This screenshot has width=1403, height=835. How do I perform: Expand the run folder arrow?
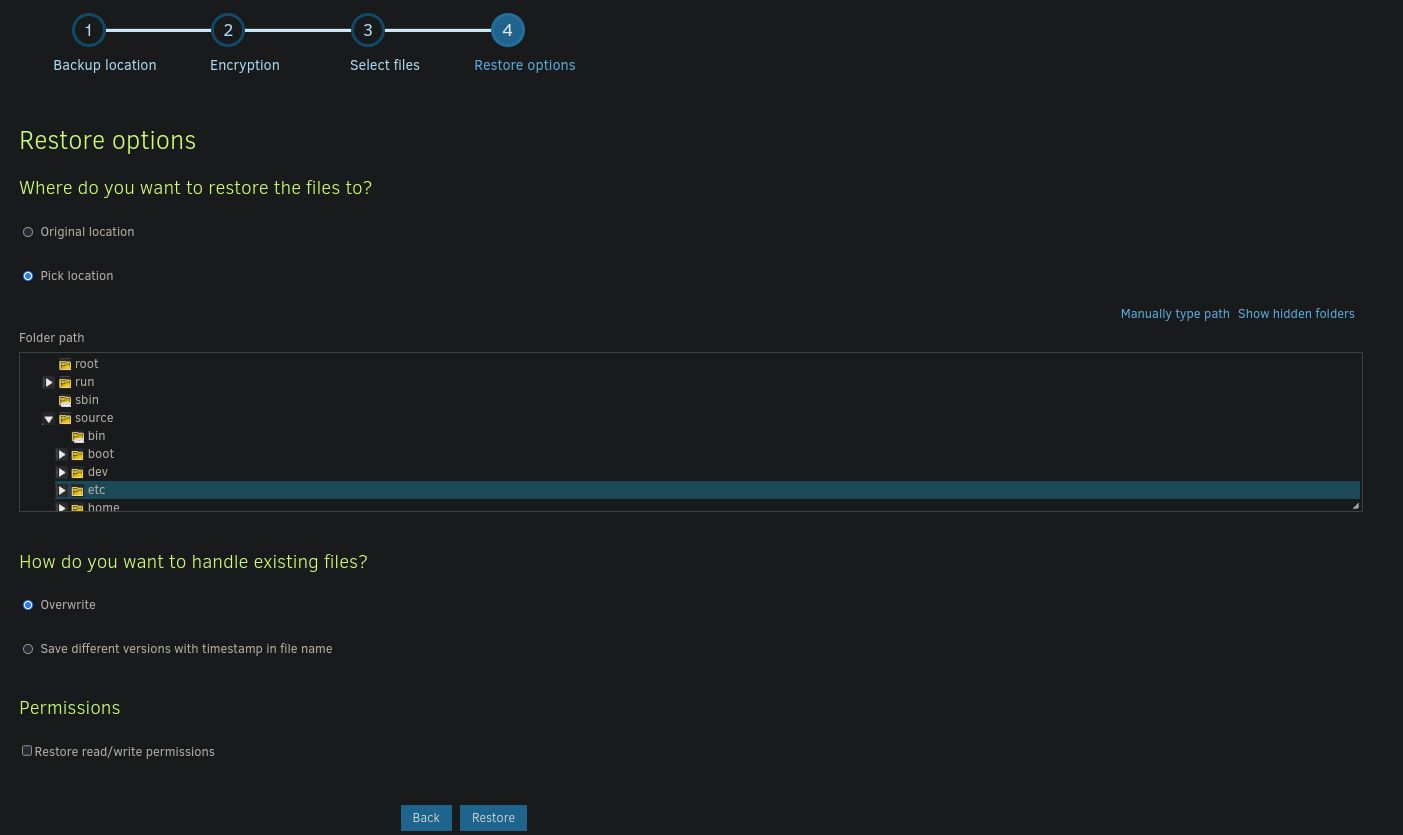coord(48,383)
